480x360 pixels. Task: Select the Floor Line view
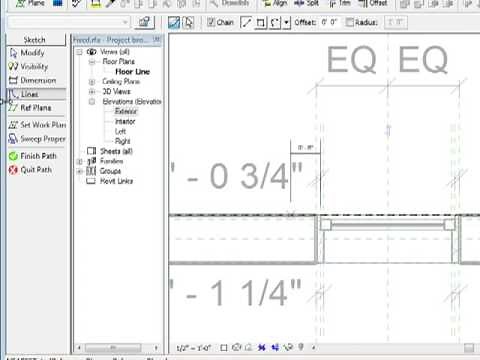pos(132,72)
